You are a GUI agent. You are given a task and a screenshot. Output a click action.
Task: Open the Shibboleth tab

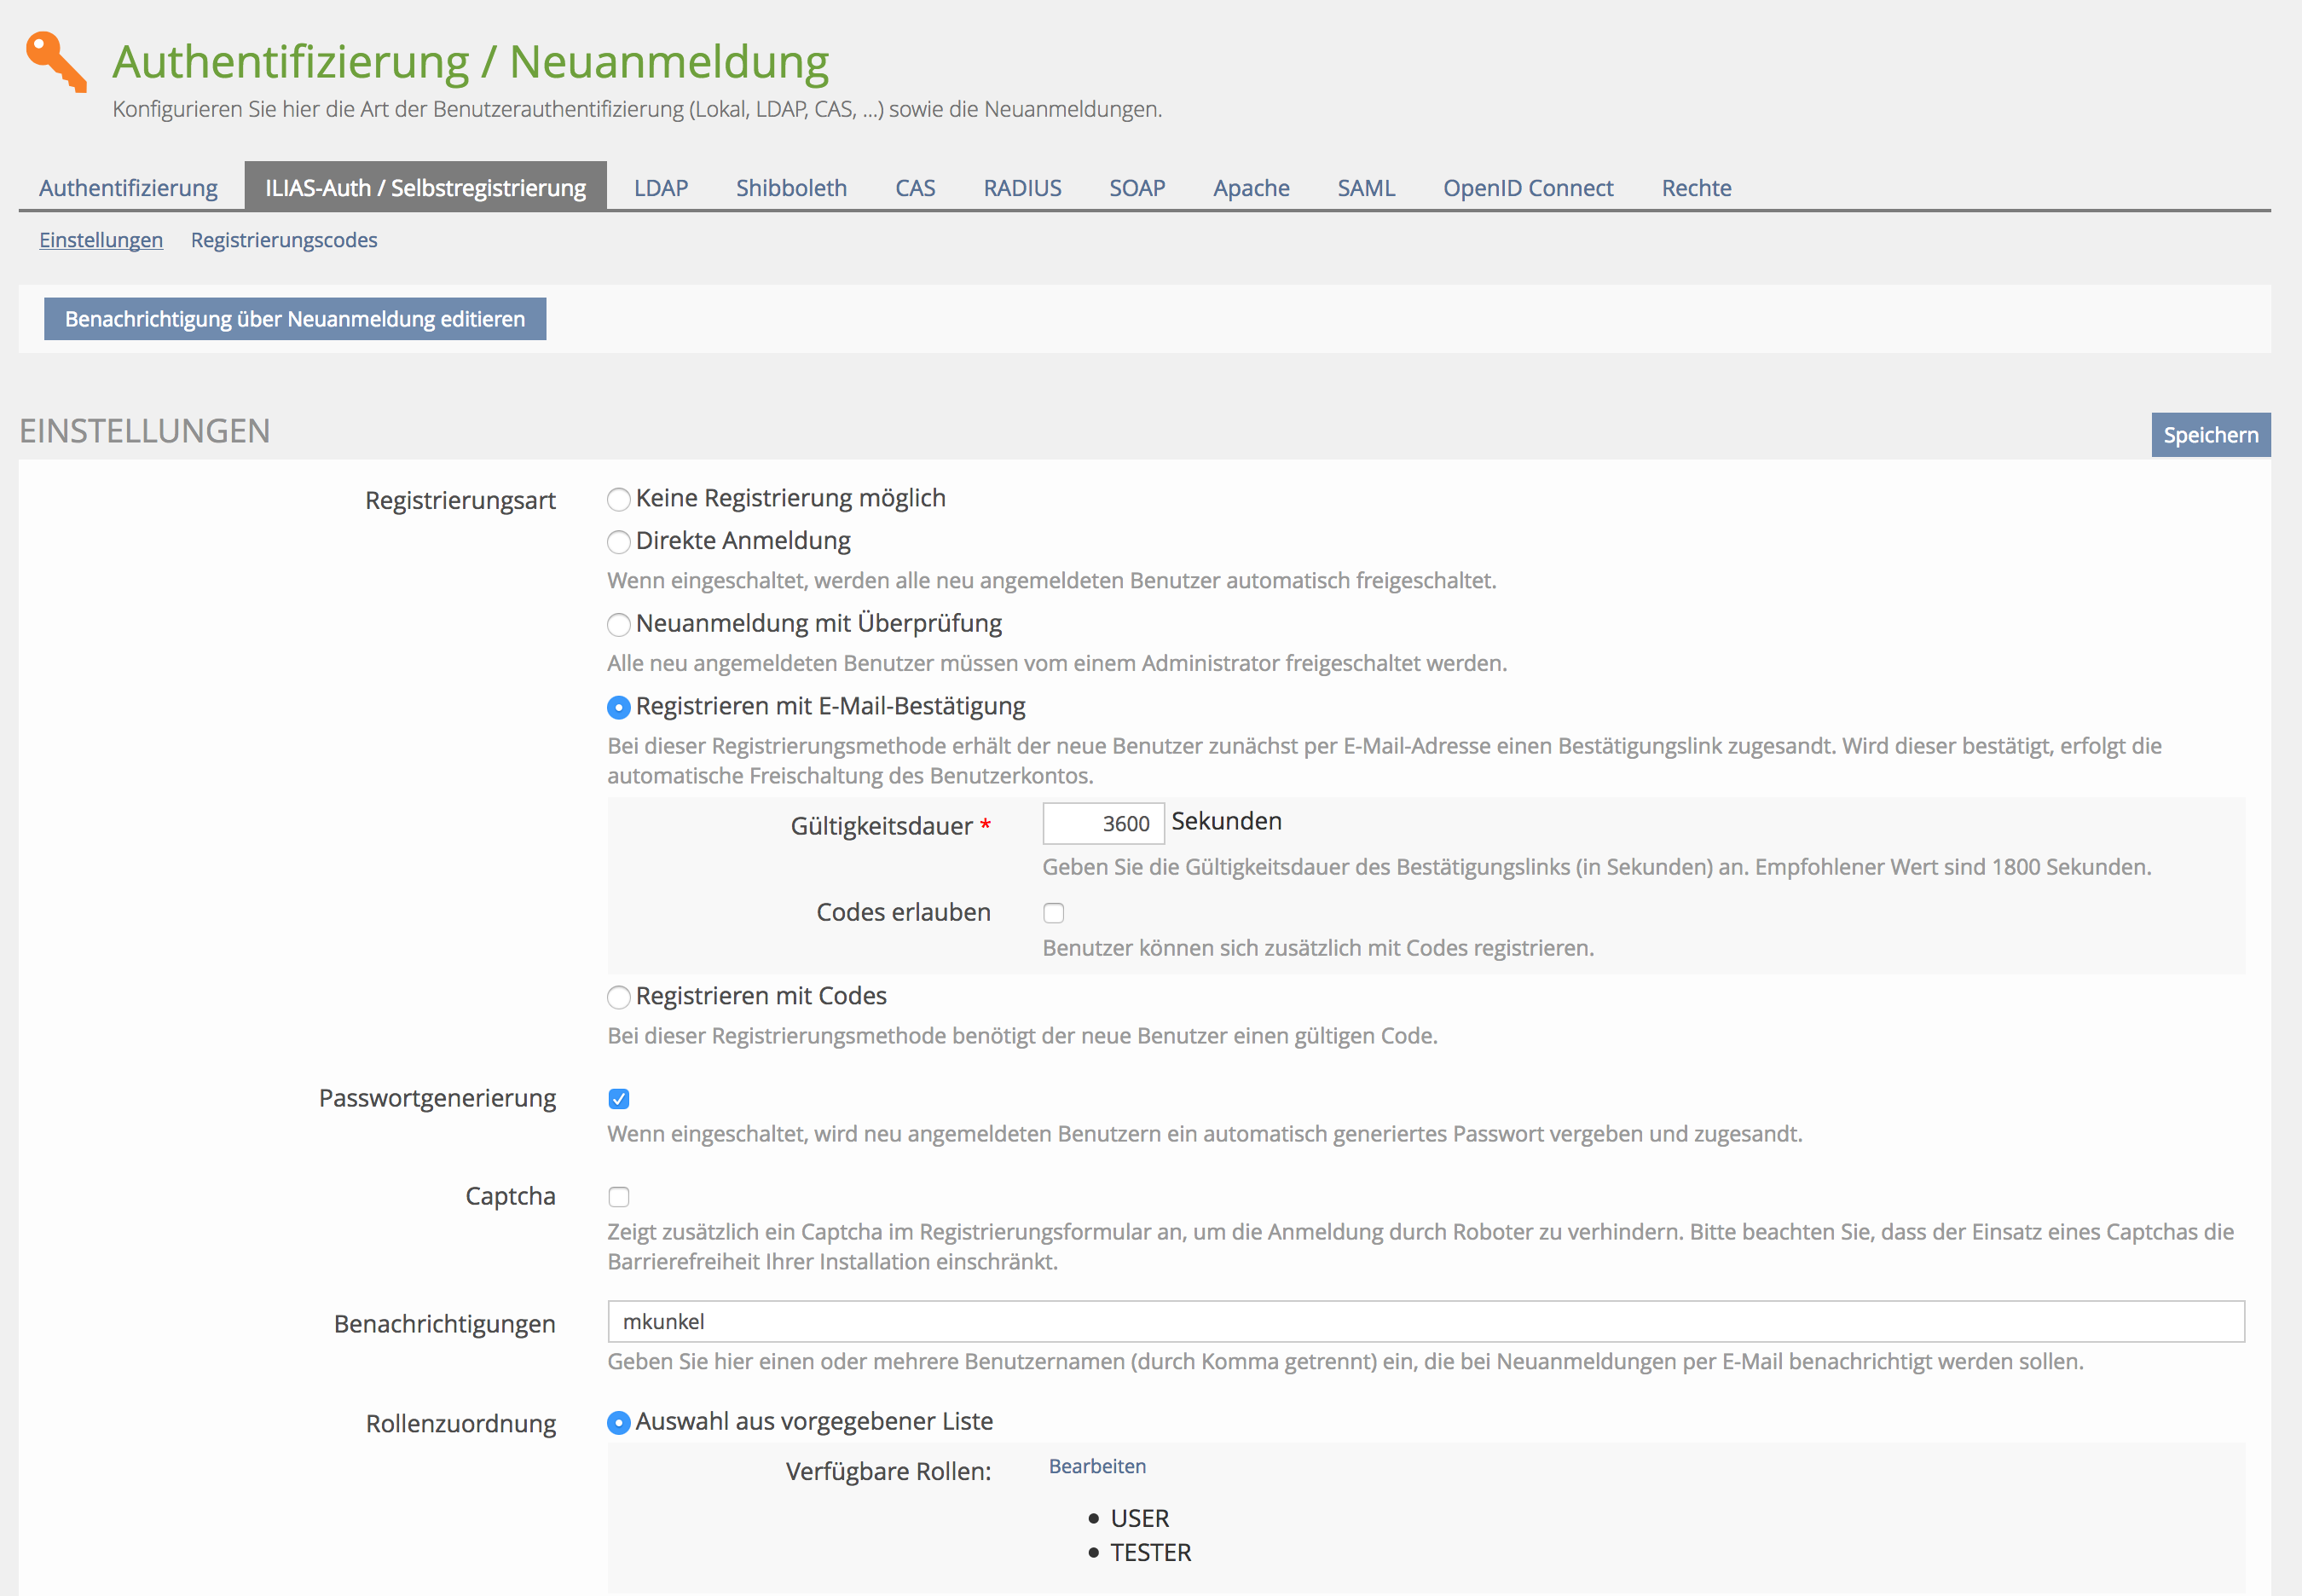click(x=790, y=188)
